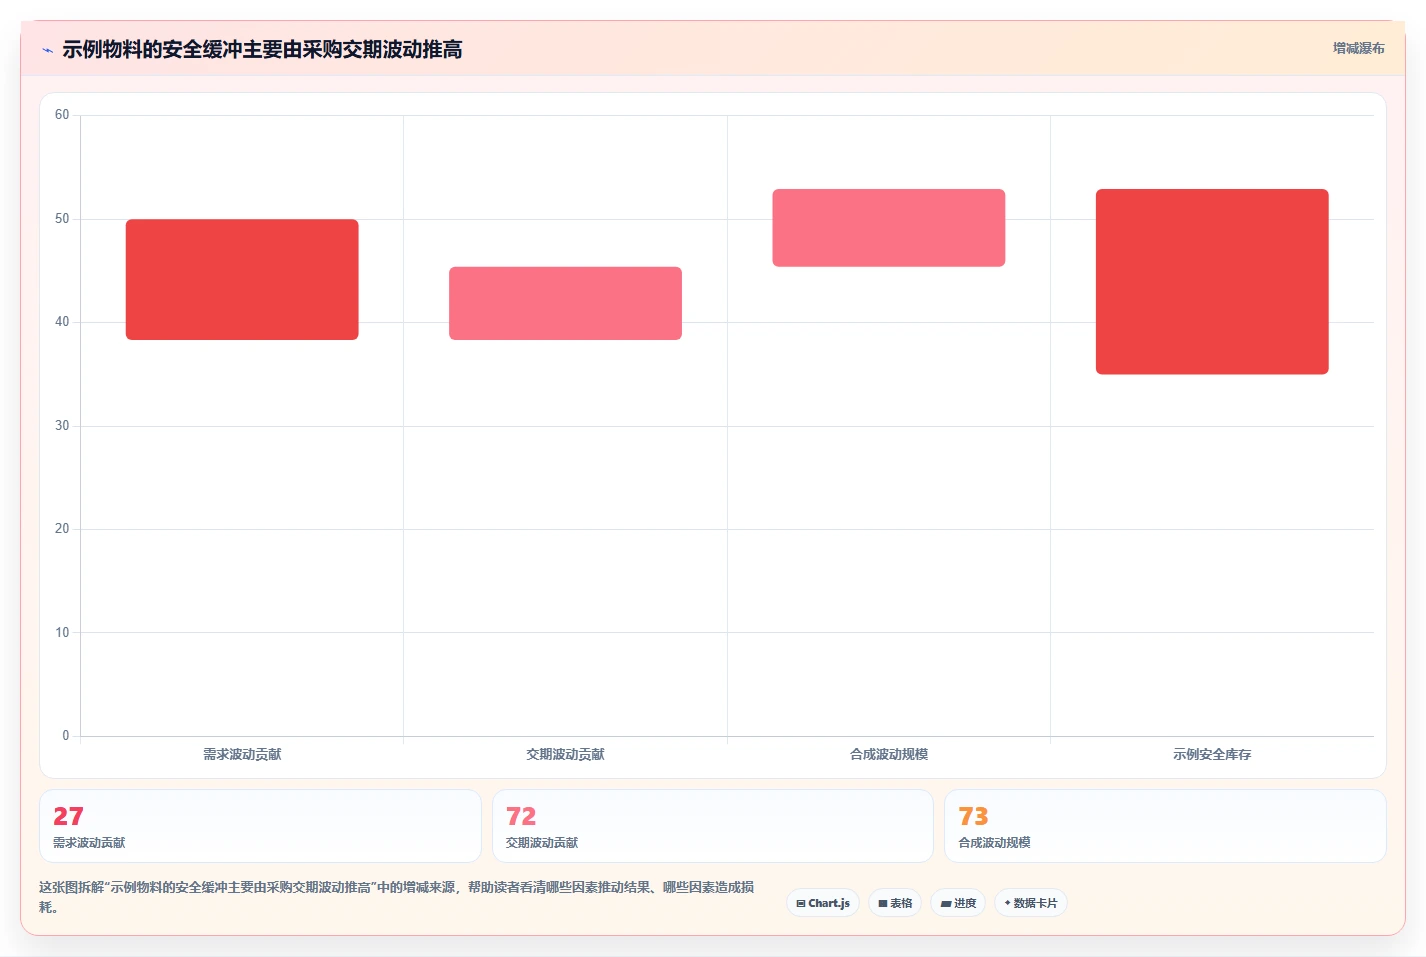Click y-axis value 60
This screenshot has width=1426, height=957.
[62, 115]
